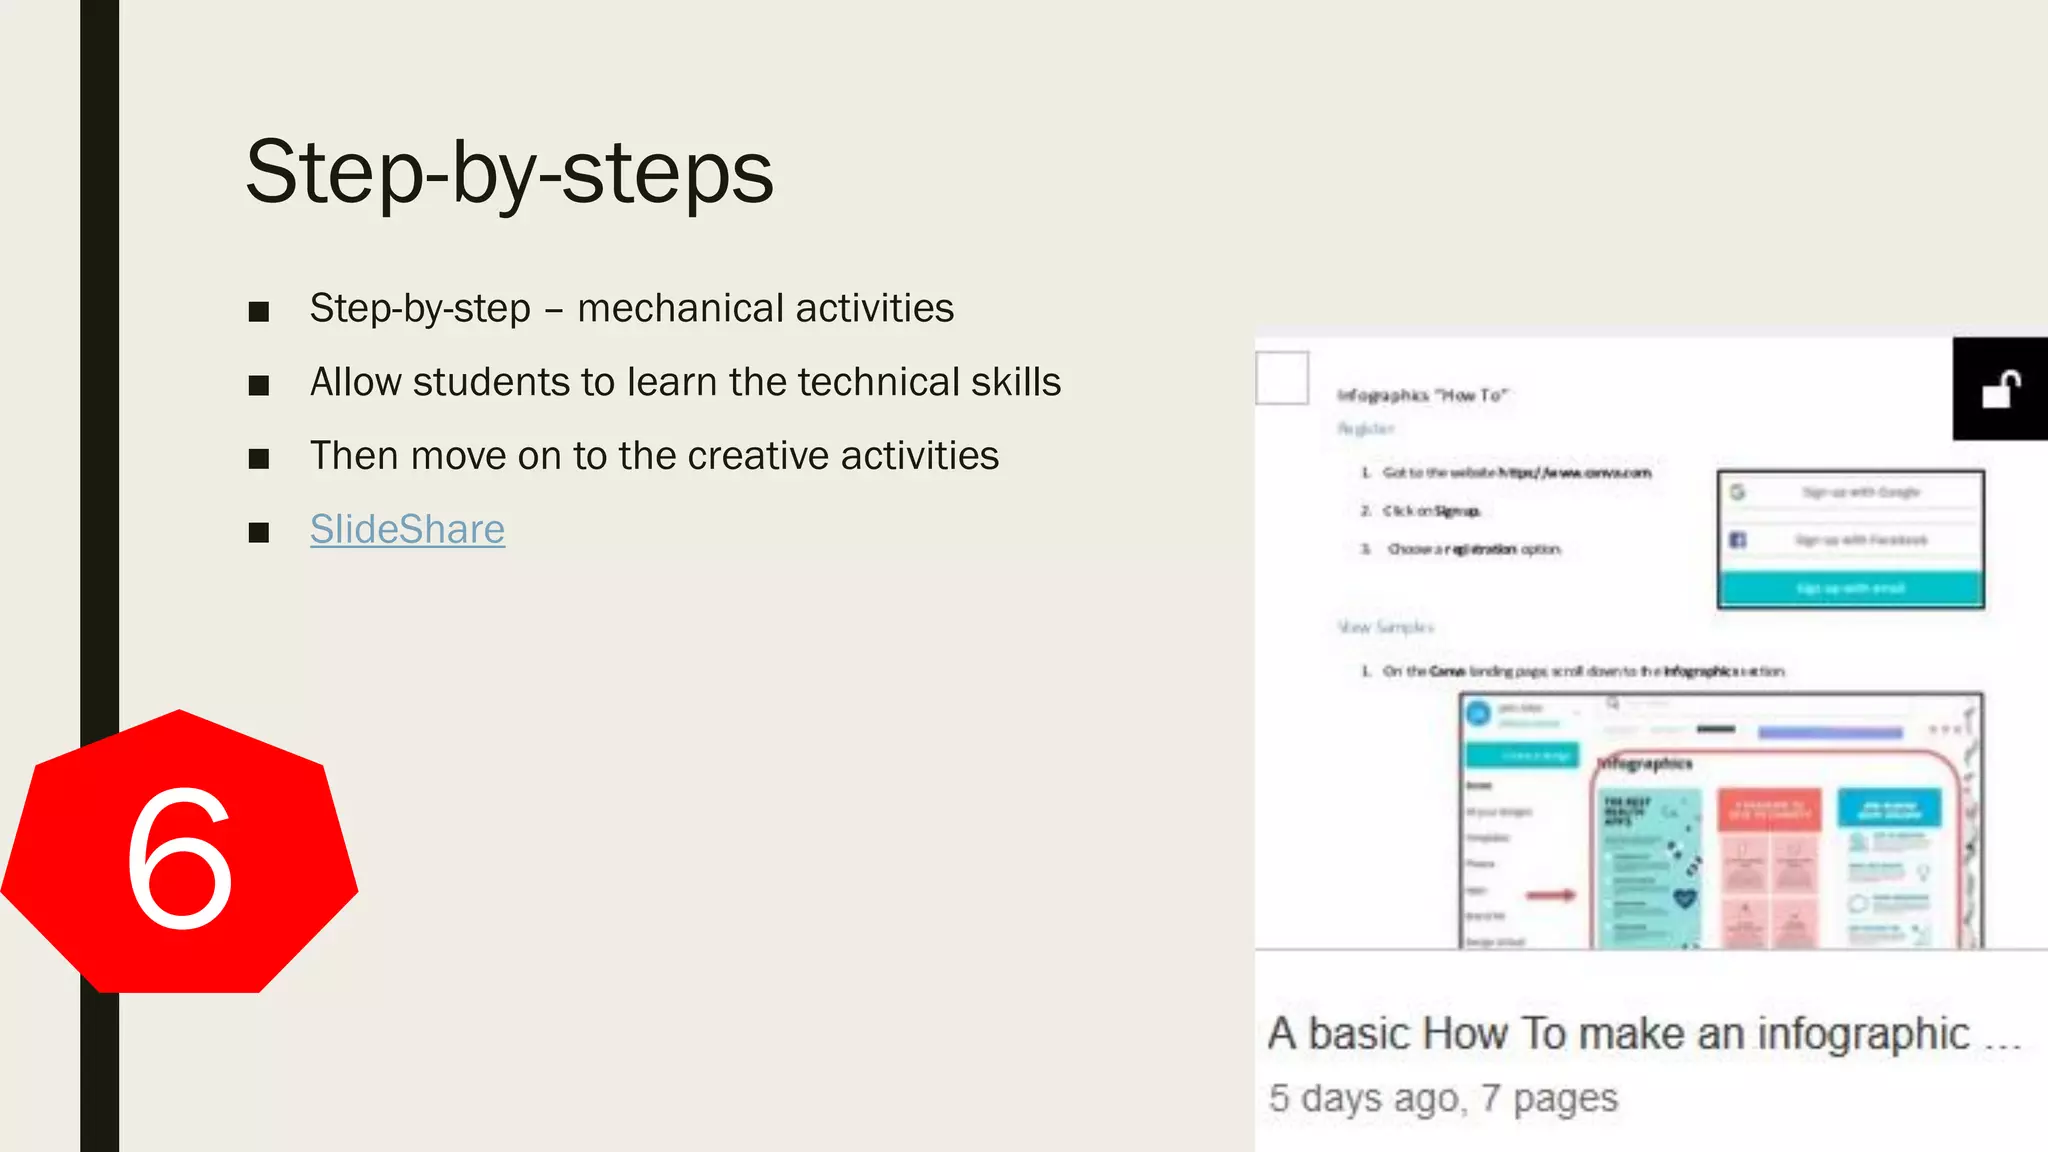
Task: Open the SlideShare hyperlink
Action: click(x=407, y=529)
